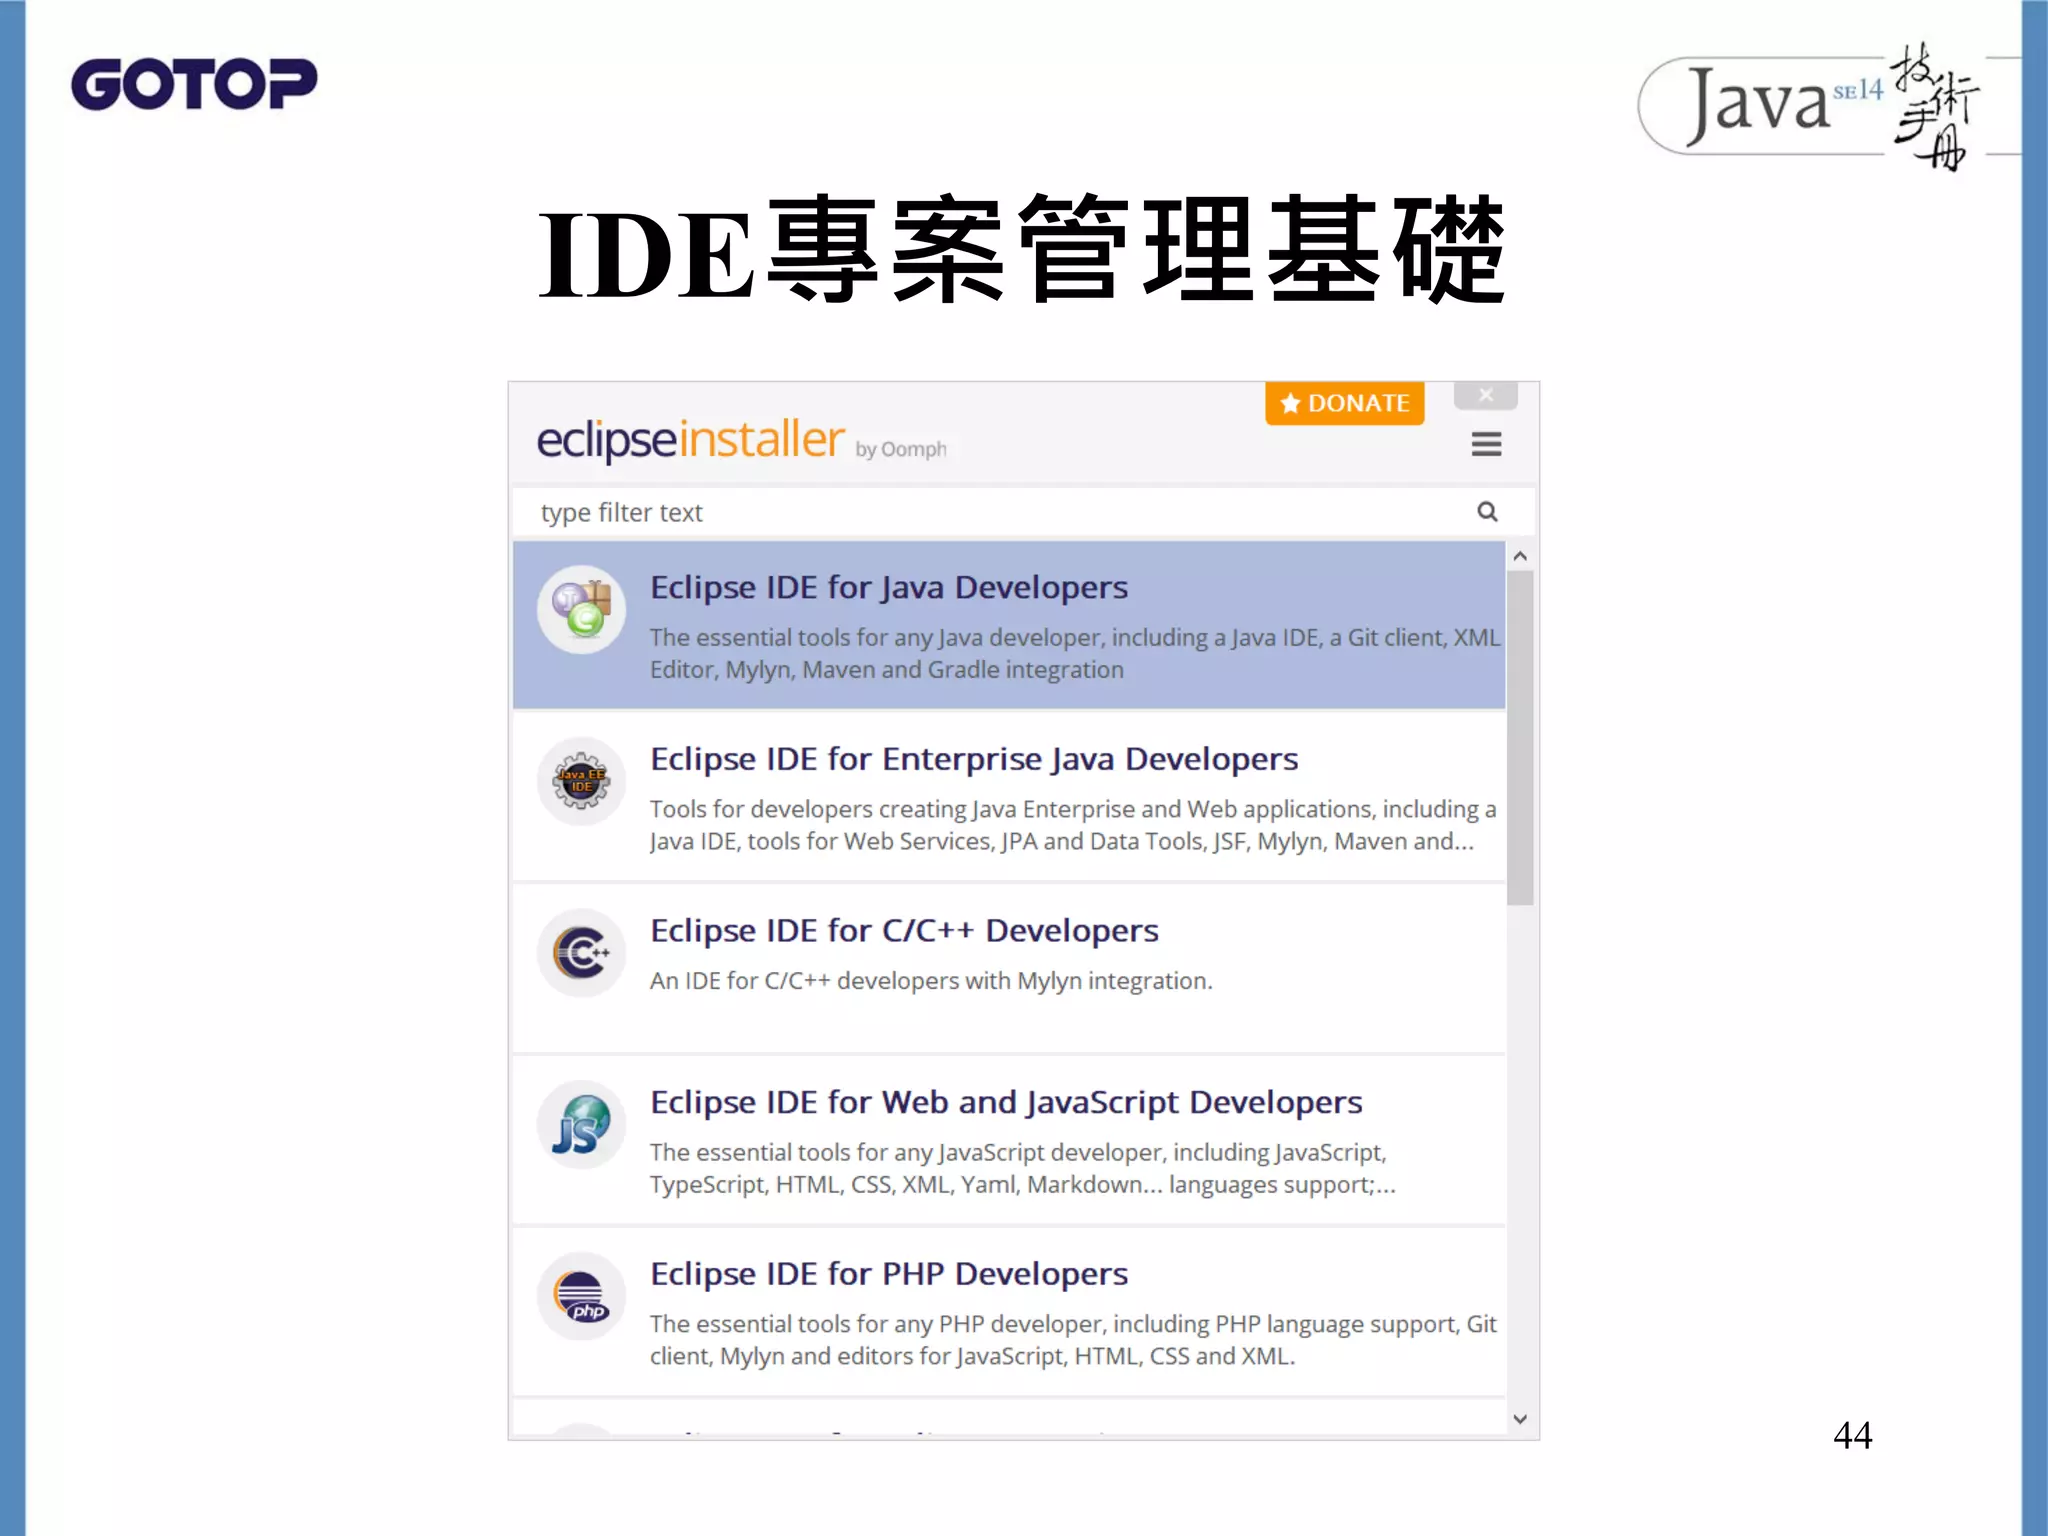2048x1536 pixels.
Task: Click the JS globe package icon
Action: tap(581, 1124)
